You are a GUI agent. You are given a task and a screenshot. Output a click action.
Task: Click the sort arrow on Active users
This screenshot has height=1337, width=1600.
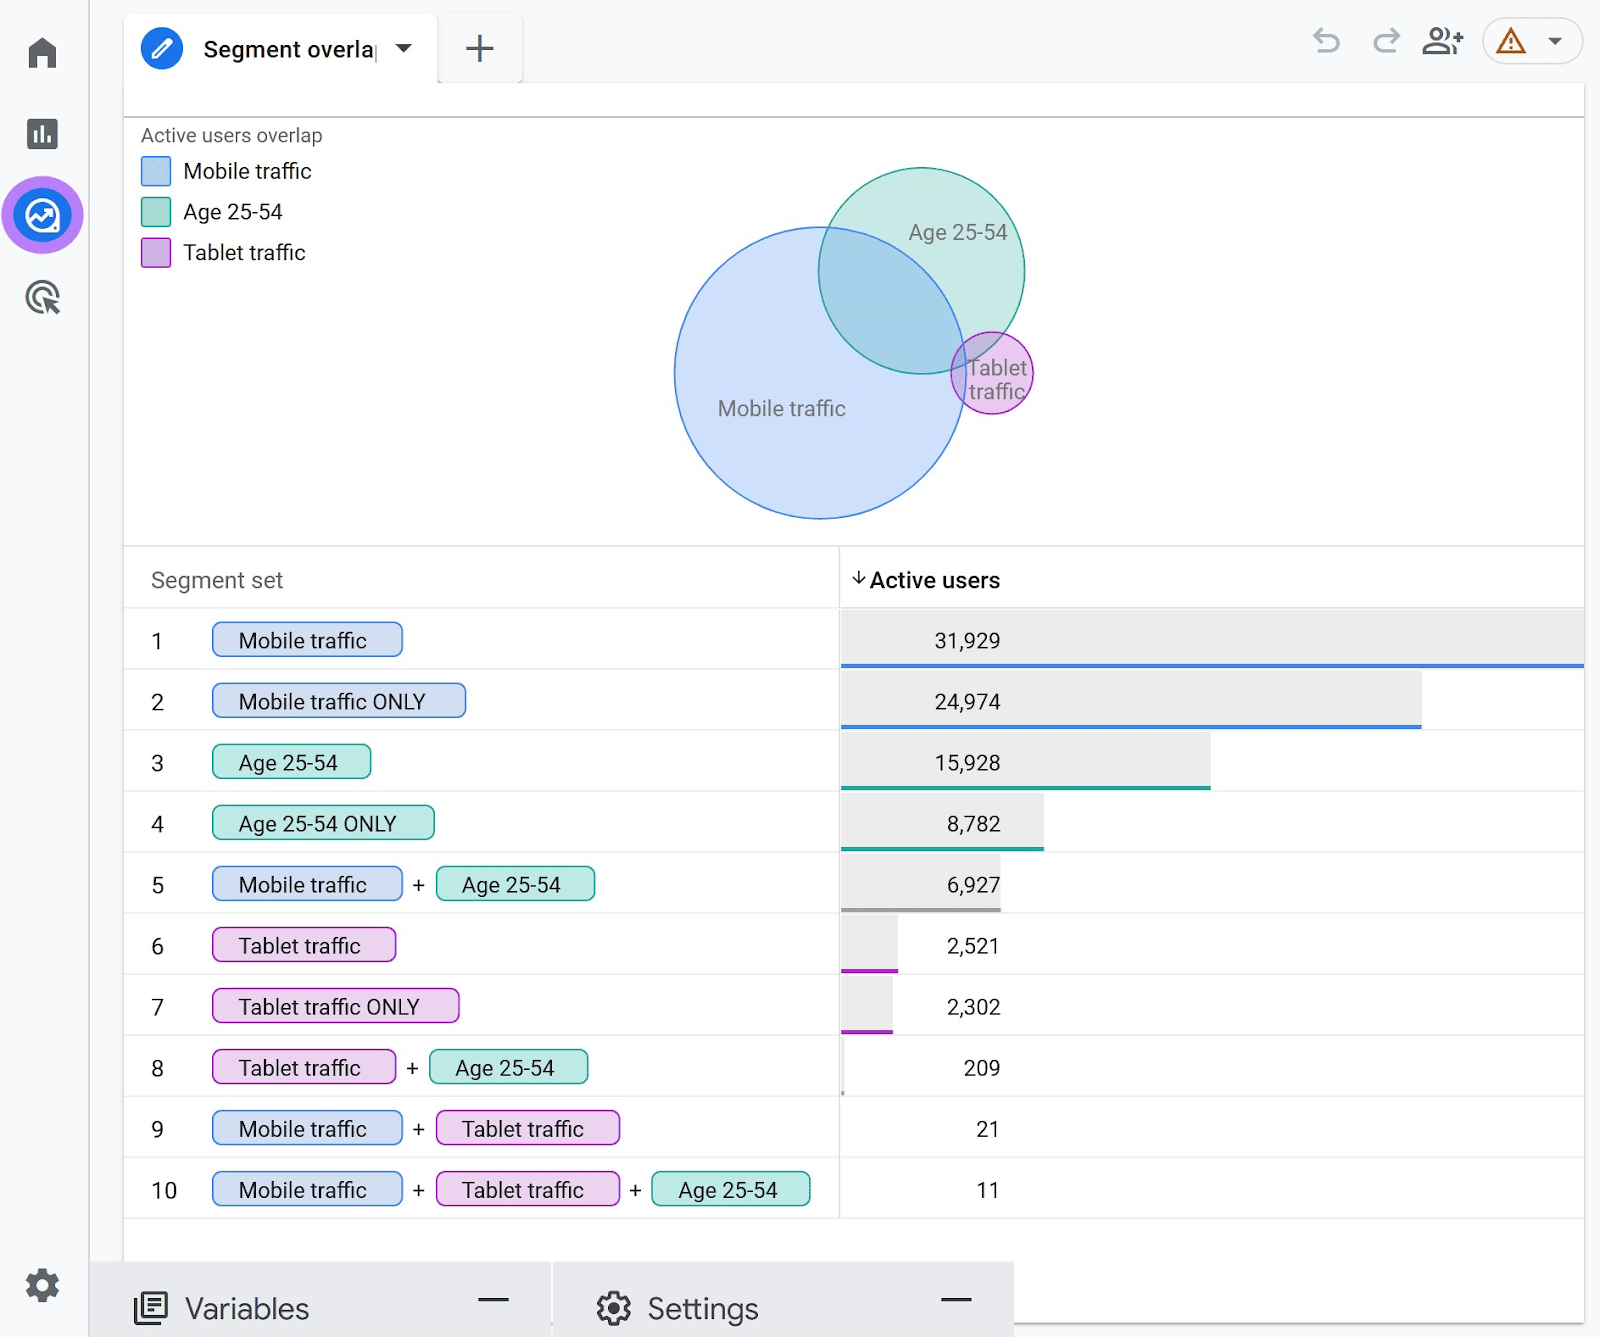(x=858, y=579)
